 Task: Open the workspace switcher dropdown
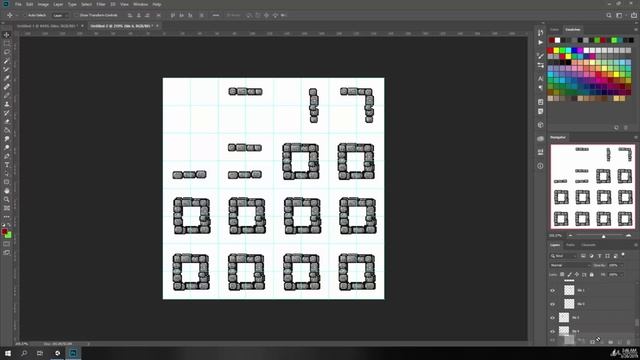[621, 16]
